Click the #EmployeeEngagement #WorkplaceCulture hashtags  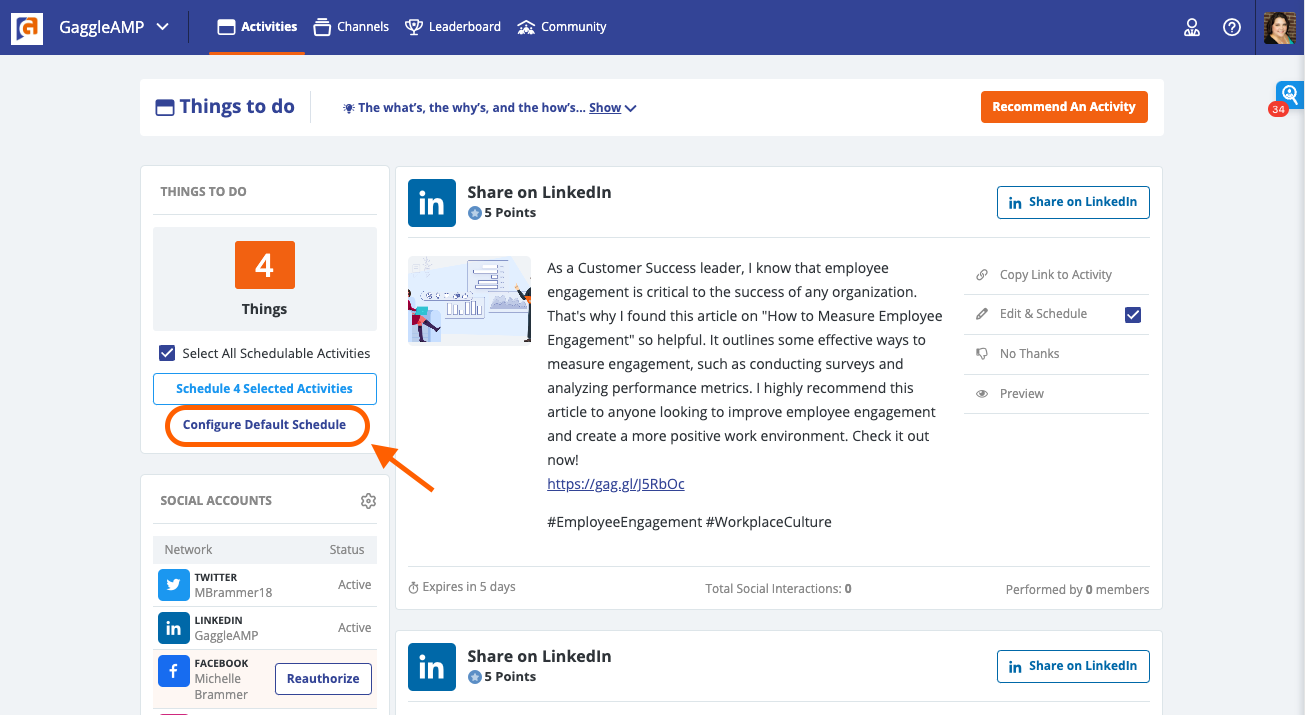click(689, 522)
